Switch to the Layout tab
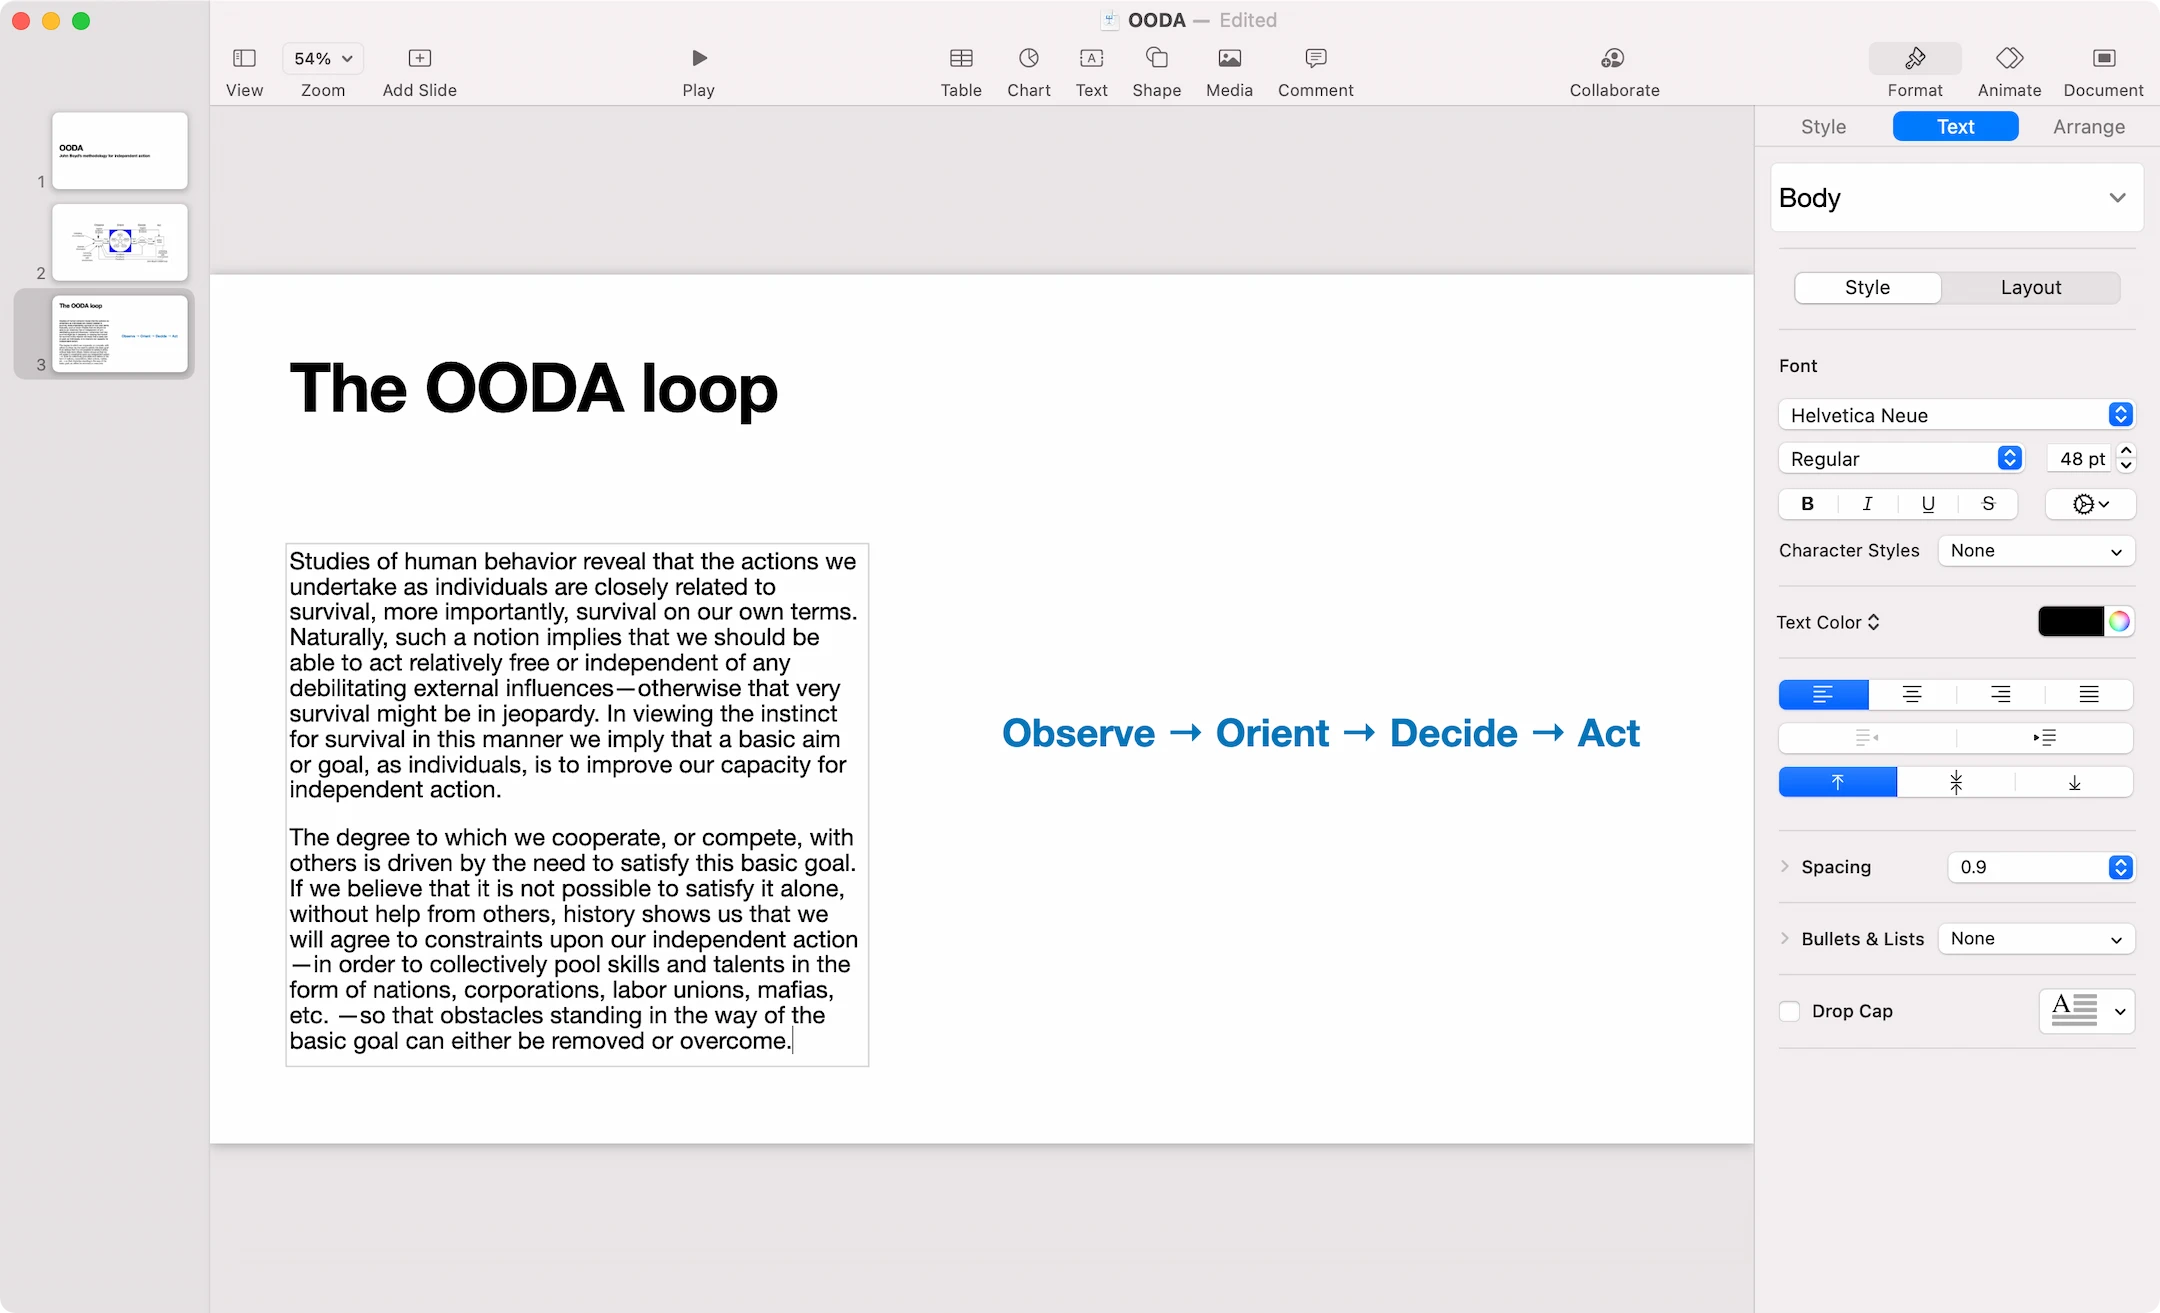The width and height of the screenshot is (2160, 1313). pyautogui.click(x=2031, y=287)
